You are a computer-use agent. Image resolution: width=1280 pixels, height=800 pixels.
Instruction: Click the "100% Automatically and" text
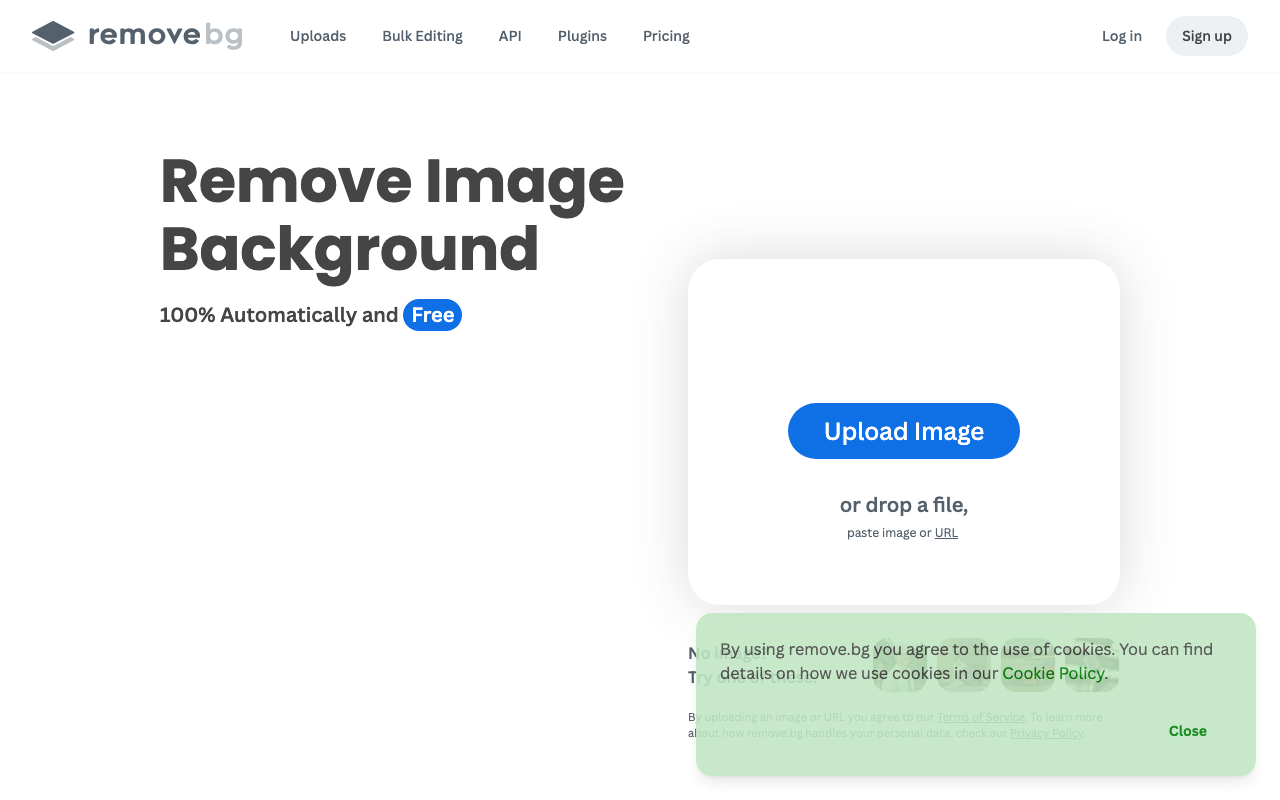point(279,315)
